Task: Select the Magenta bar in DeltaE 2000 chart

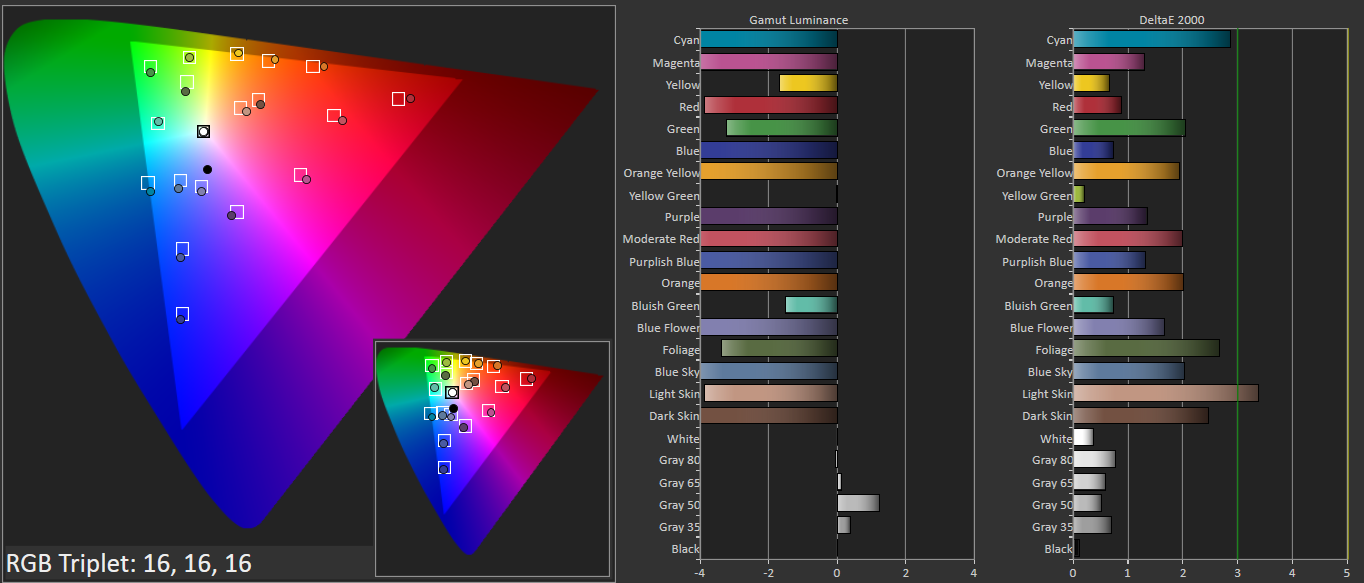Action: (x=1108, y=62)
